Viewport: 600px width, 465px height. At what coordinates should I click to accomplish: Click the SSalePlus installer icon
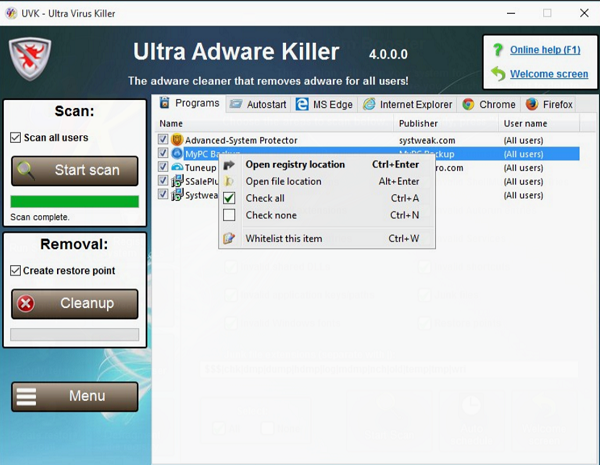pos(177,181)
